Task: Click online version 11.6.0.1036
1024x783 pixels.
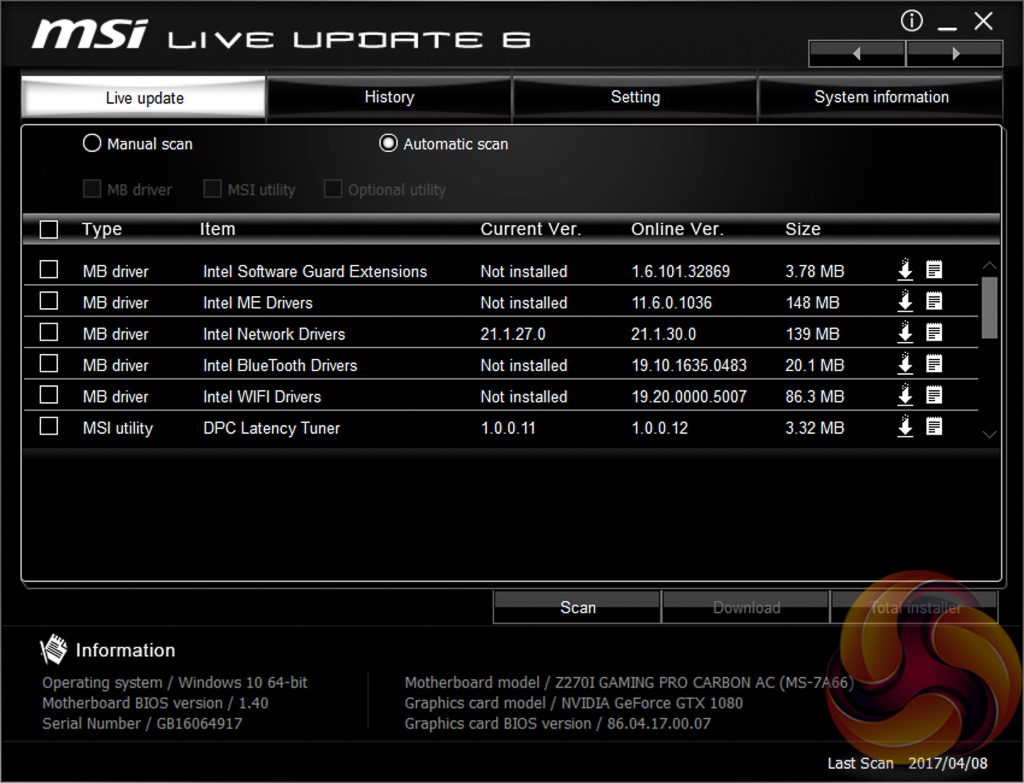Action: click(671, 302)
